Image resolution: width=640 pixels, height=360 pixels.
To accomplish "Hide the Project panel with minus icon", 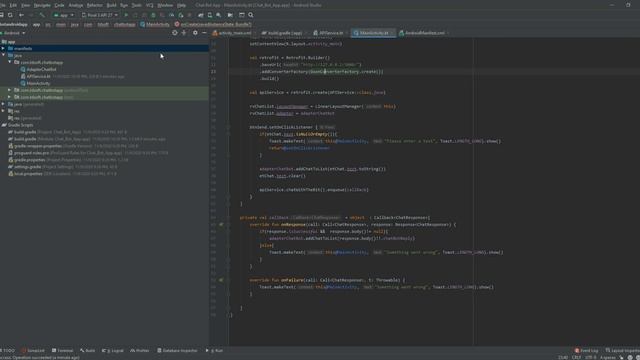I will pyautogui.click(x=204, y=33).
